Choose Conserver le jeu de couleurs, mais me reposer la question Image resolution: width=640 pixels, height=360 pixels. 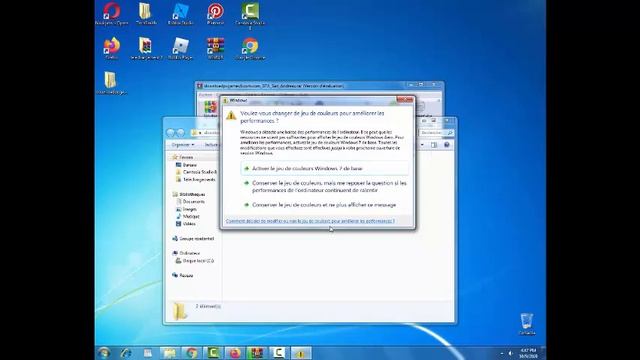(x=324, y=187)
